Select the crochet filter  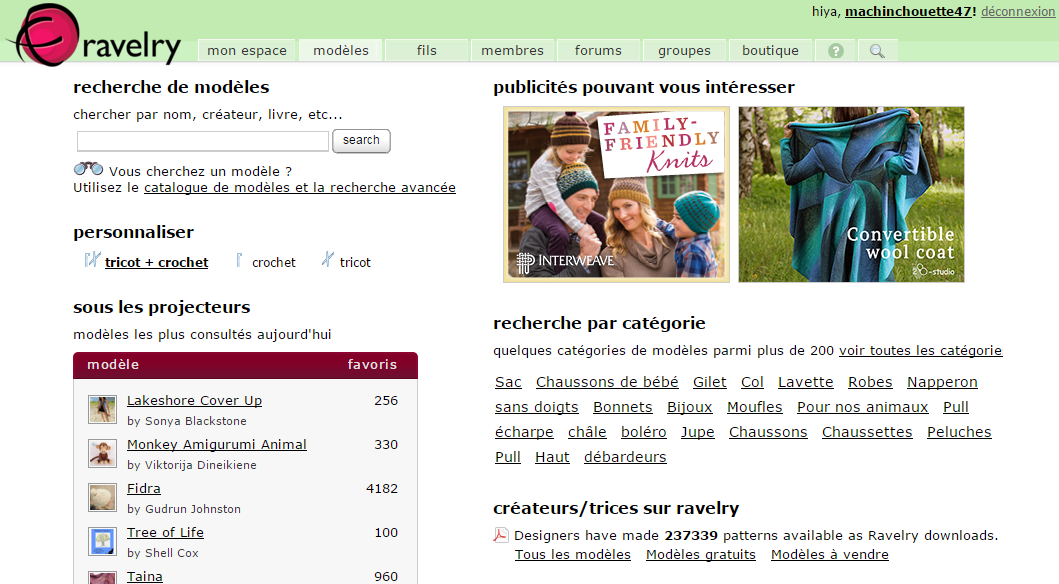(x=274, y=263)
